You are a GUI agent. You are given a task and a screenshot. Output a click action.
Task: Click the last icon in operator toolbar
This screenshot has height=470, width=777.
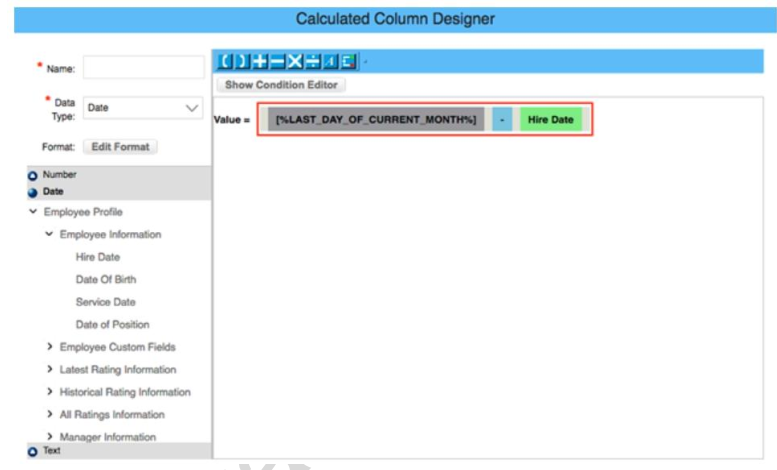pyautogui.click(x=348, y=62)
